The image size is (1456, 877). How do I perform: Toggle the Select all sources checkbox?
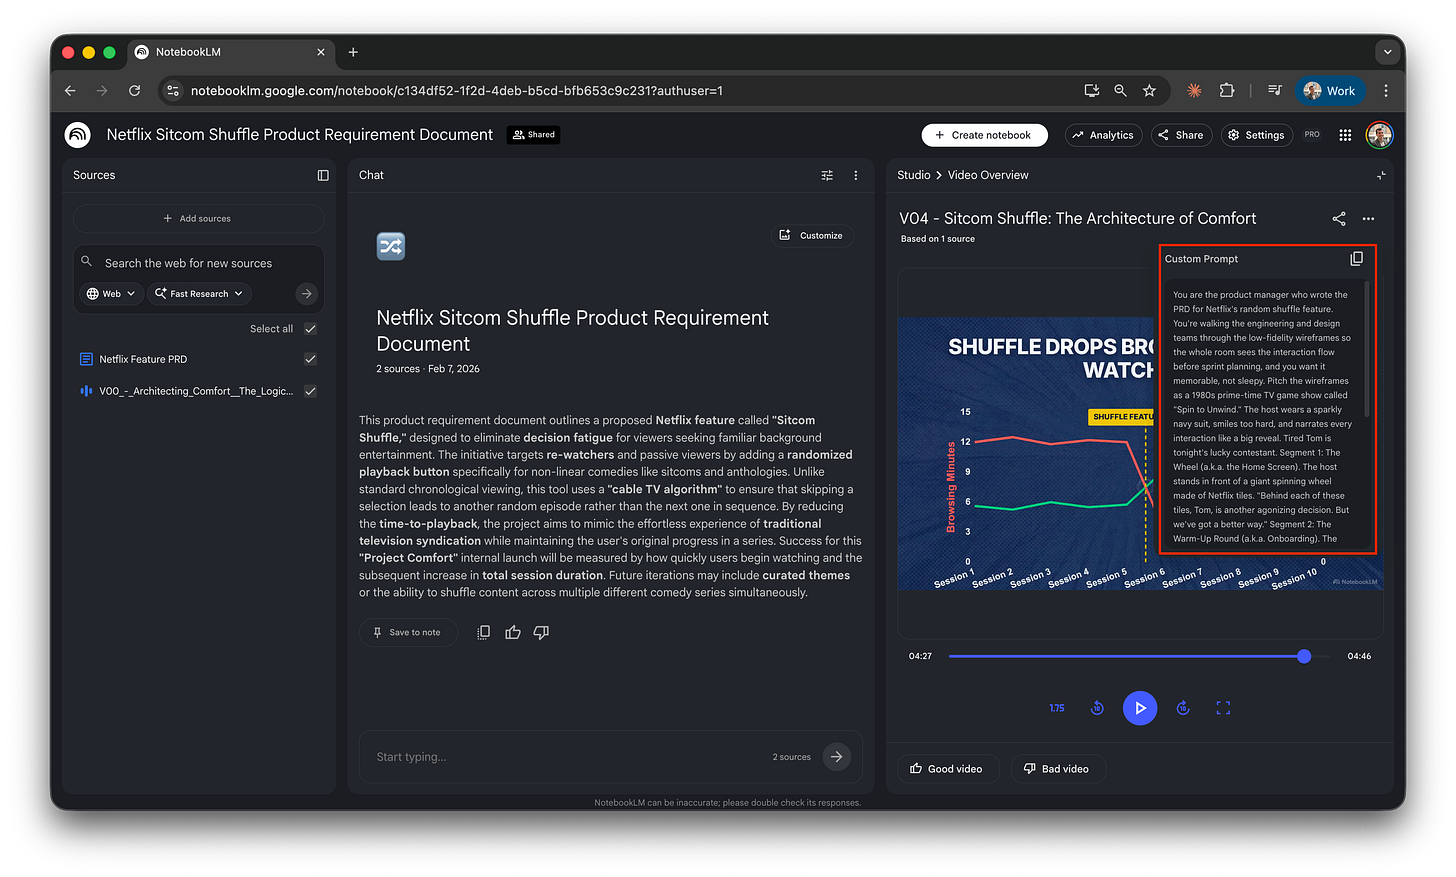310,329
